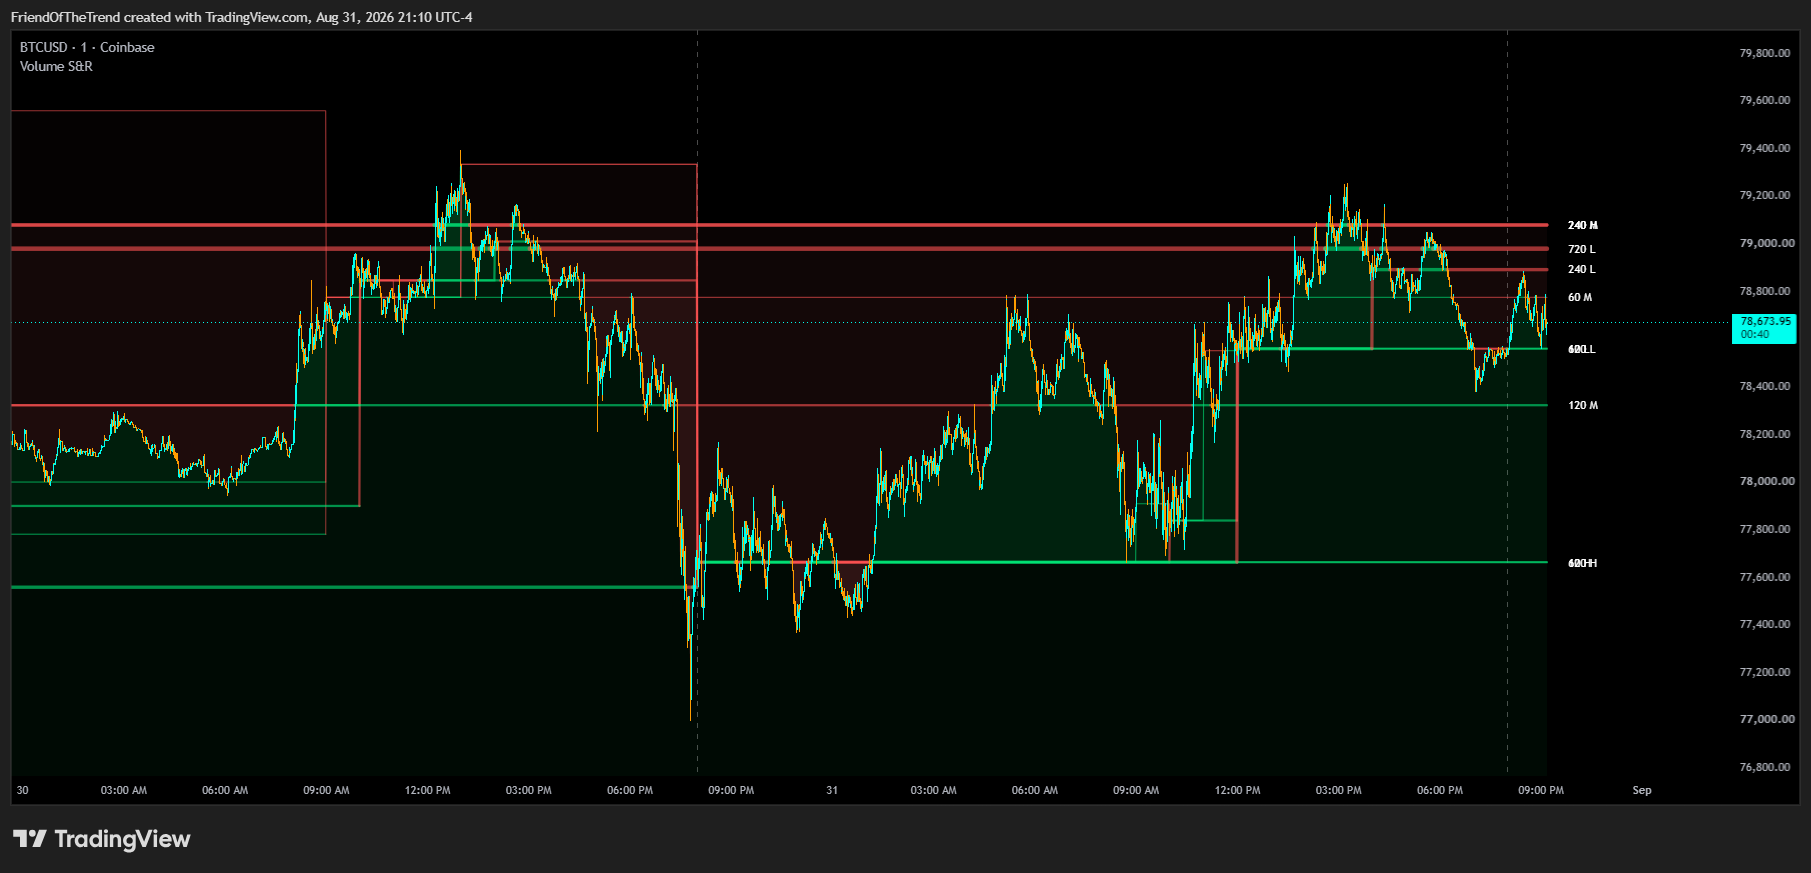This screenshot has height=873, width=1811.
Task: Click the 77,000.00 price axis label
Action: tap(1767, 719)
